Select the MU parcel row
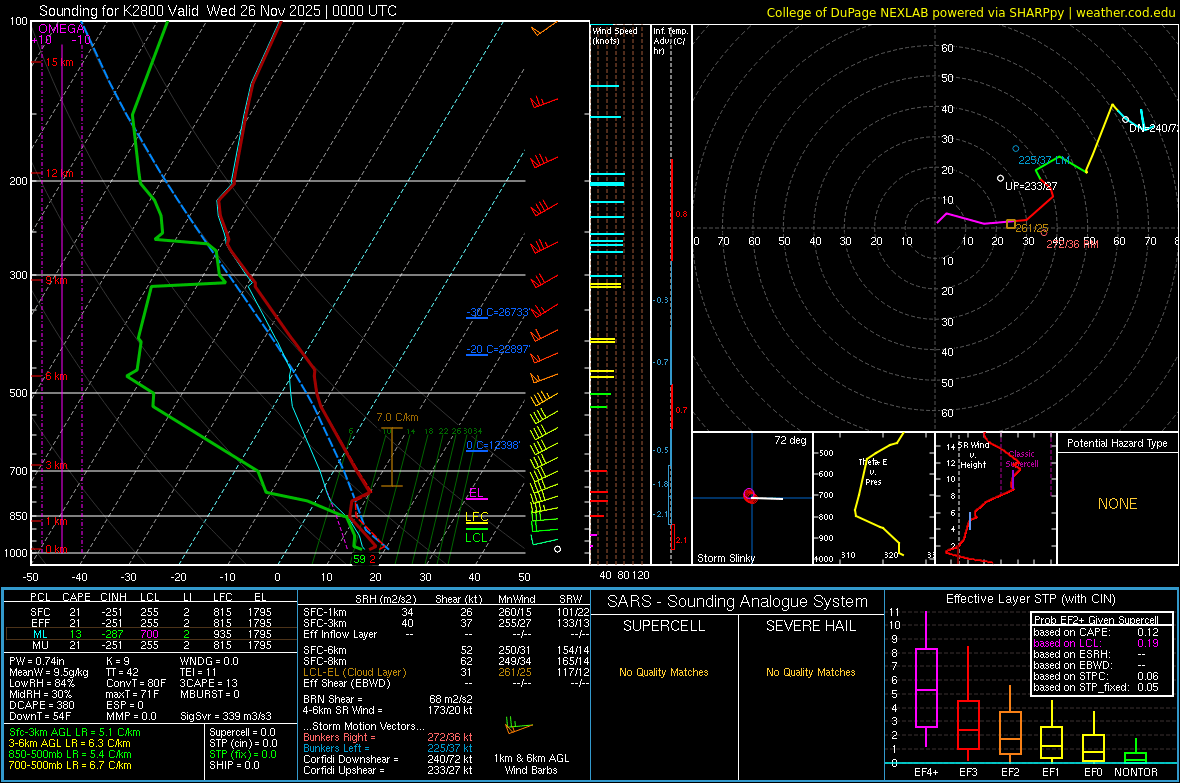The image size is (1180, 783). point(151,645)
